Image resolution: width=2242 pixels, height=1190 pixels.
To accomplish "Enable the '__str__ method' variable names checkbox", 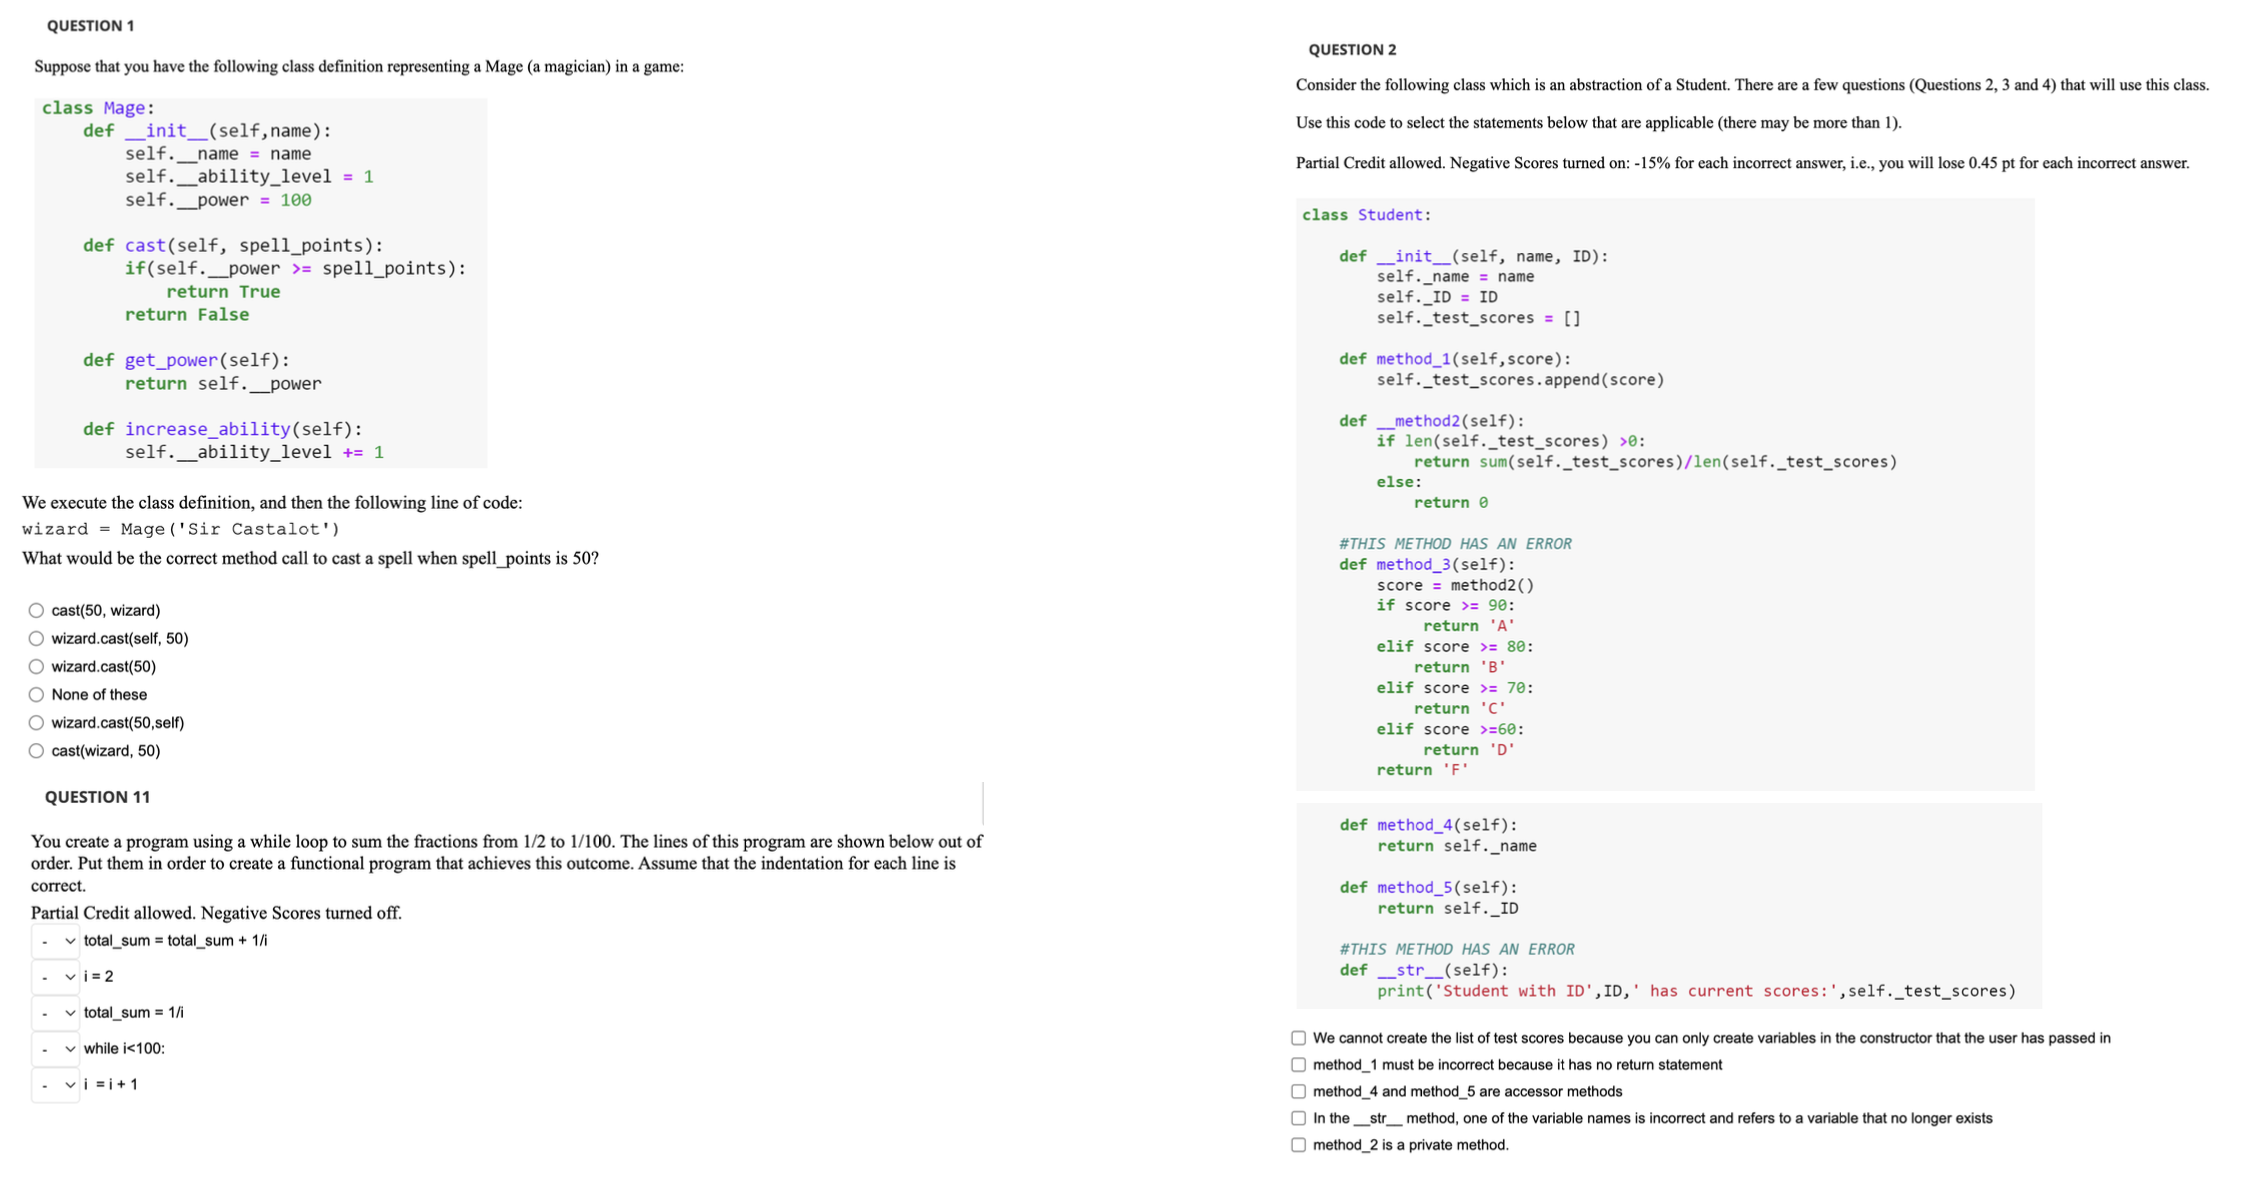I will pyautogui.click(x=1298, y=1118).
